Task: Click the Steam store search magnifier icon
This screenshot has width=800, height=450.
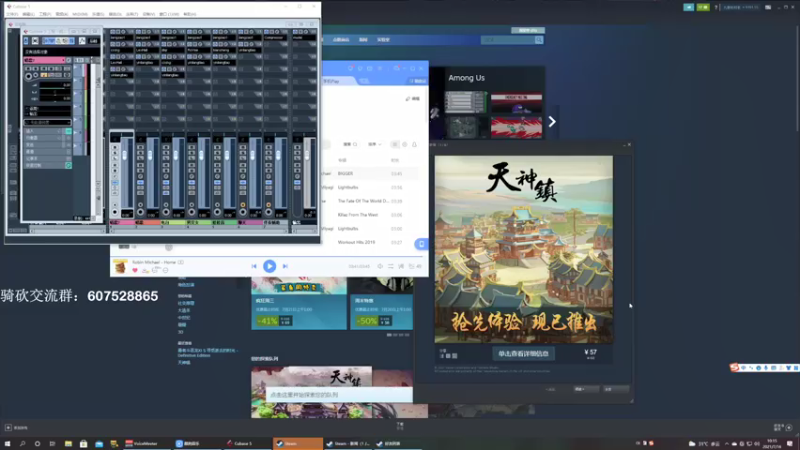Action: coord(539,40)
